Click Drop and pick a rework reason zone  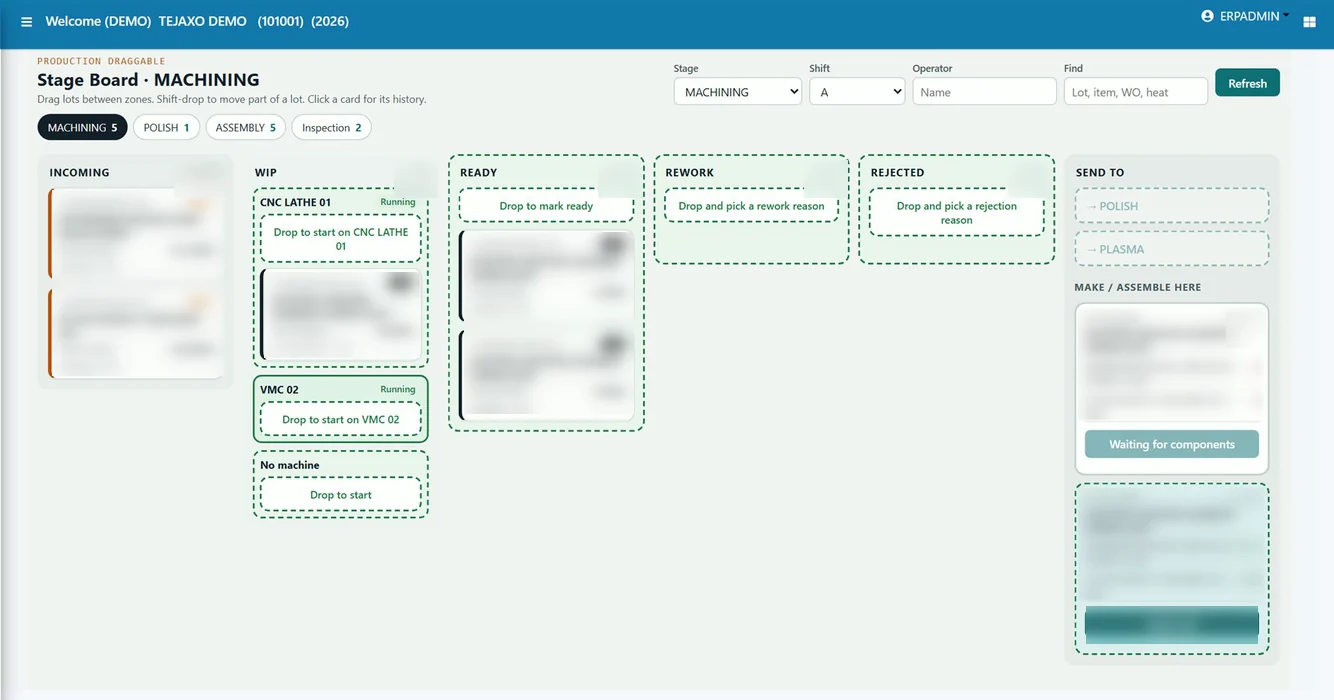(x=751, y=206)
